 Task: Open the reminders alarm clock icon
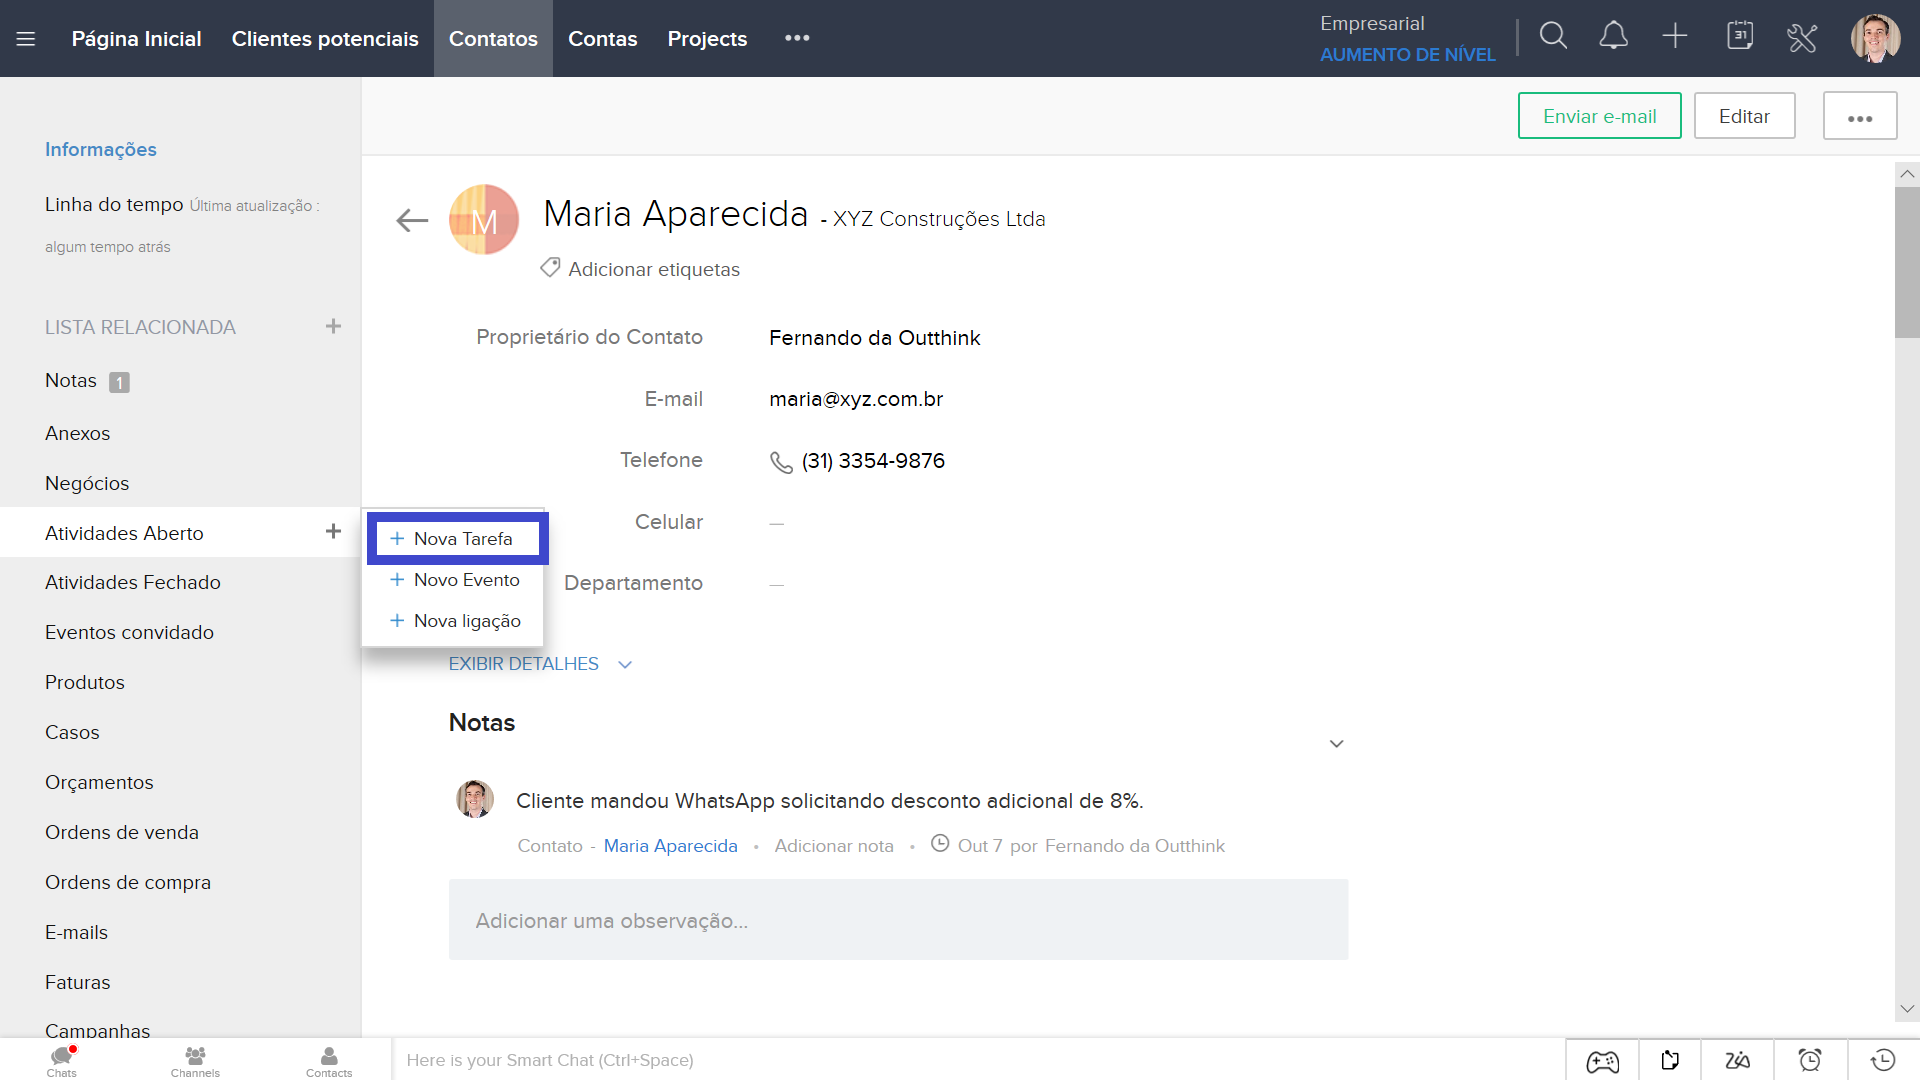[1809, 1060]
